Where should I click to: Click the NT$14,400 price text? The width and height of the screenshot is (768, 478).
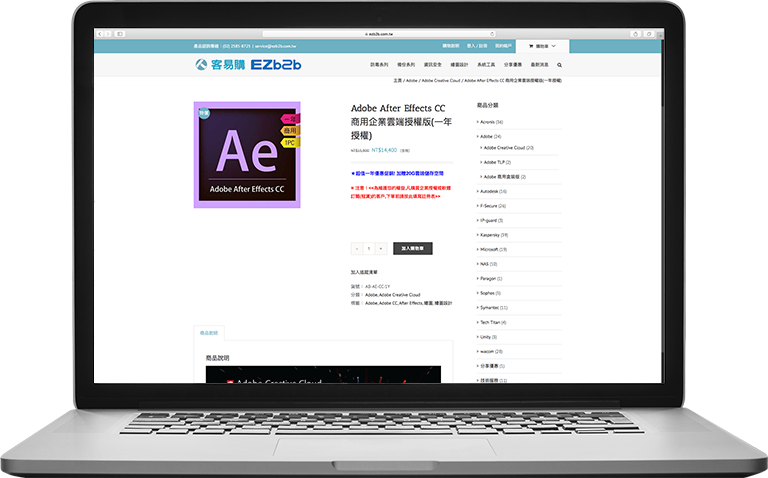[384, 150]
